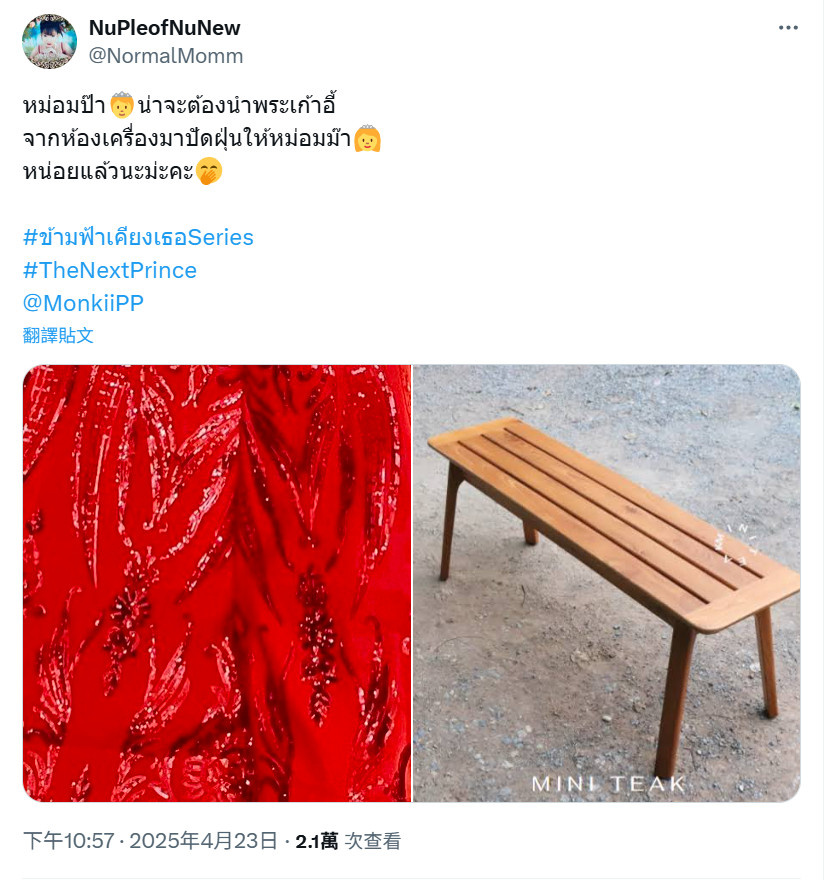Open the red sequin dress photo
Viewport: 824px width, 880px height.
coord(217,583)
